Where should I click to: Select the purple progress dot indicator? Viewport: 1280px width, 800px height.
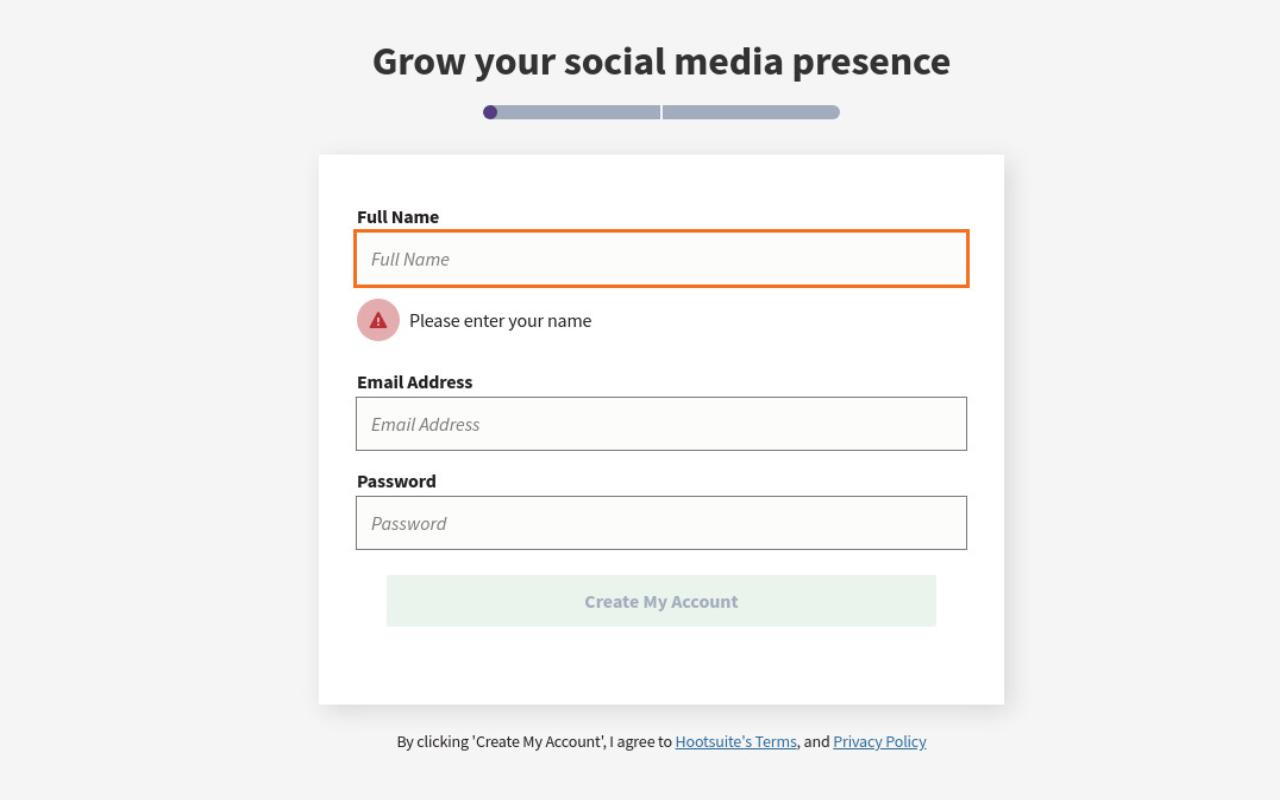click(490, 112)
